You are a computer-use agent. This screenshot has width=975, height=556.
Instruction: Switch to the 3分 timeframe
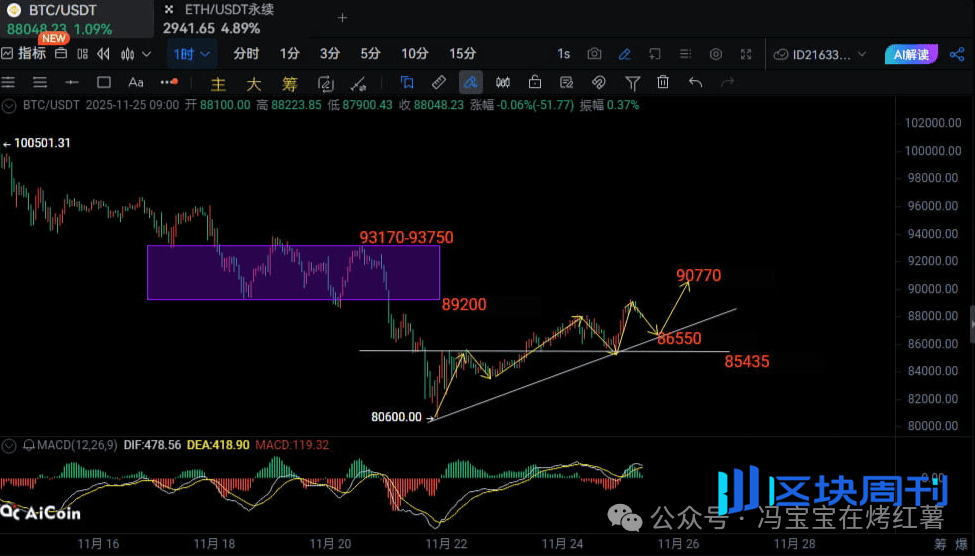(330, 54)
